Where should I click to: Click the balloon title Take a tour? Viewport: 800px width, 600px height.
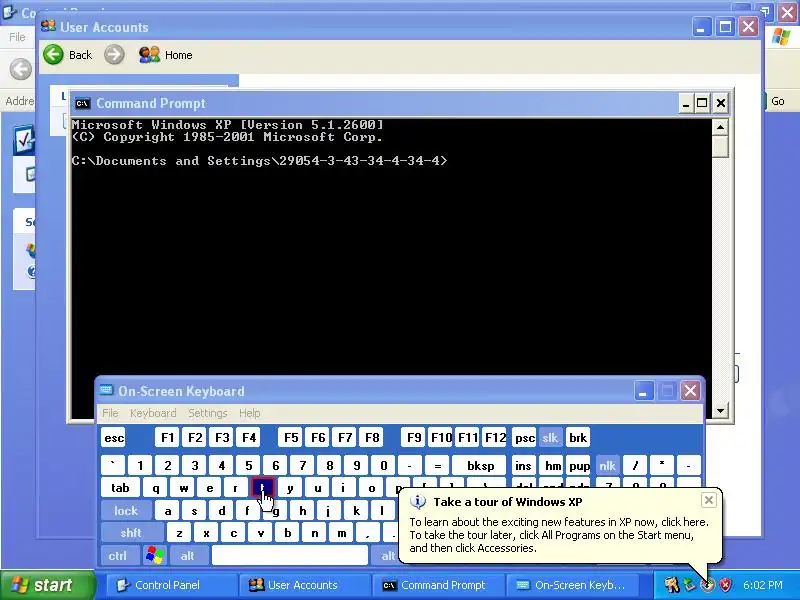tap(508, 502)
